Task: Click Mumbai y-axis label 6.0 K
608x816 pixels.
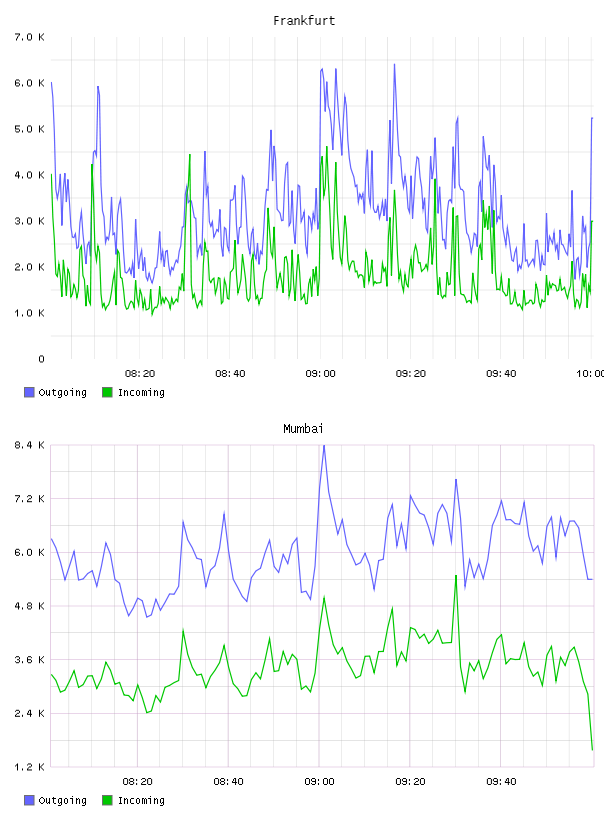Action: (30, 553)
